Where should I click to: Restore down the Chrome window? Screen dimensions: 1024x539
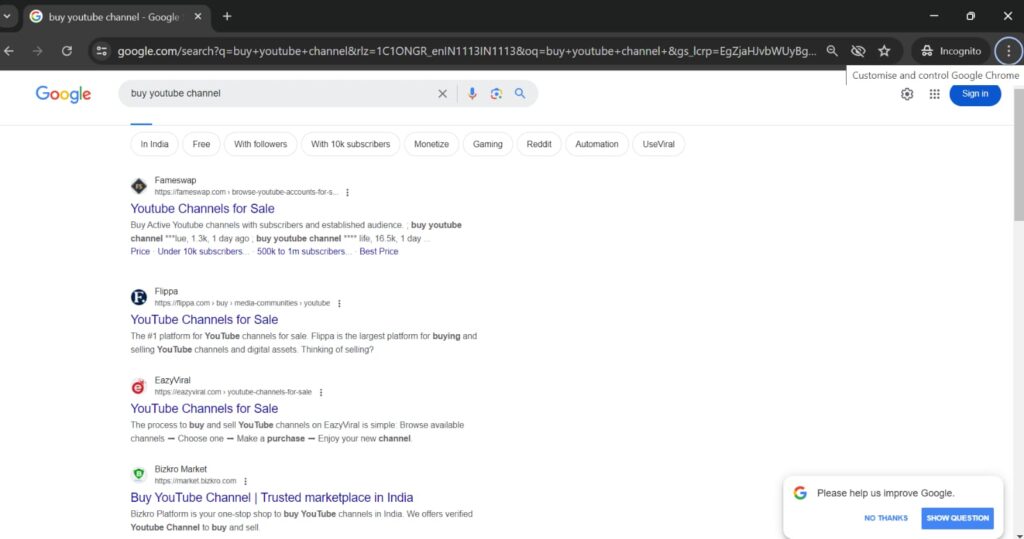(x=970, y=16)
